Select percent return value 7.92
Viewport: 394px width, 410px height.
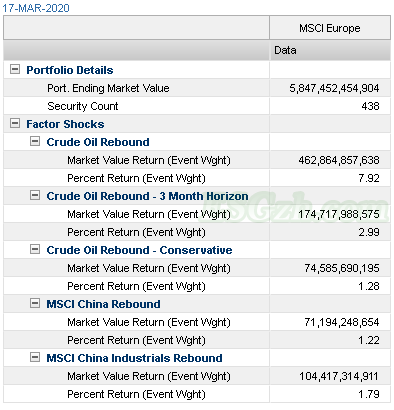pos(369,178)
